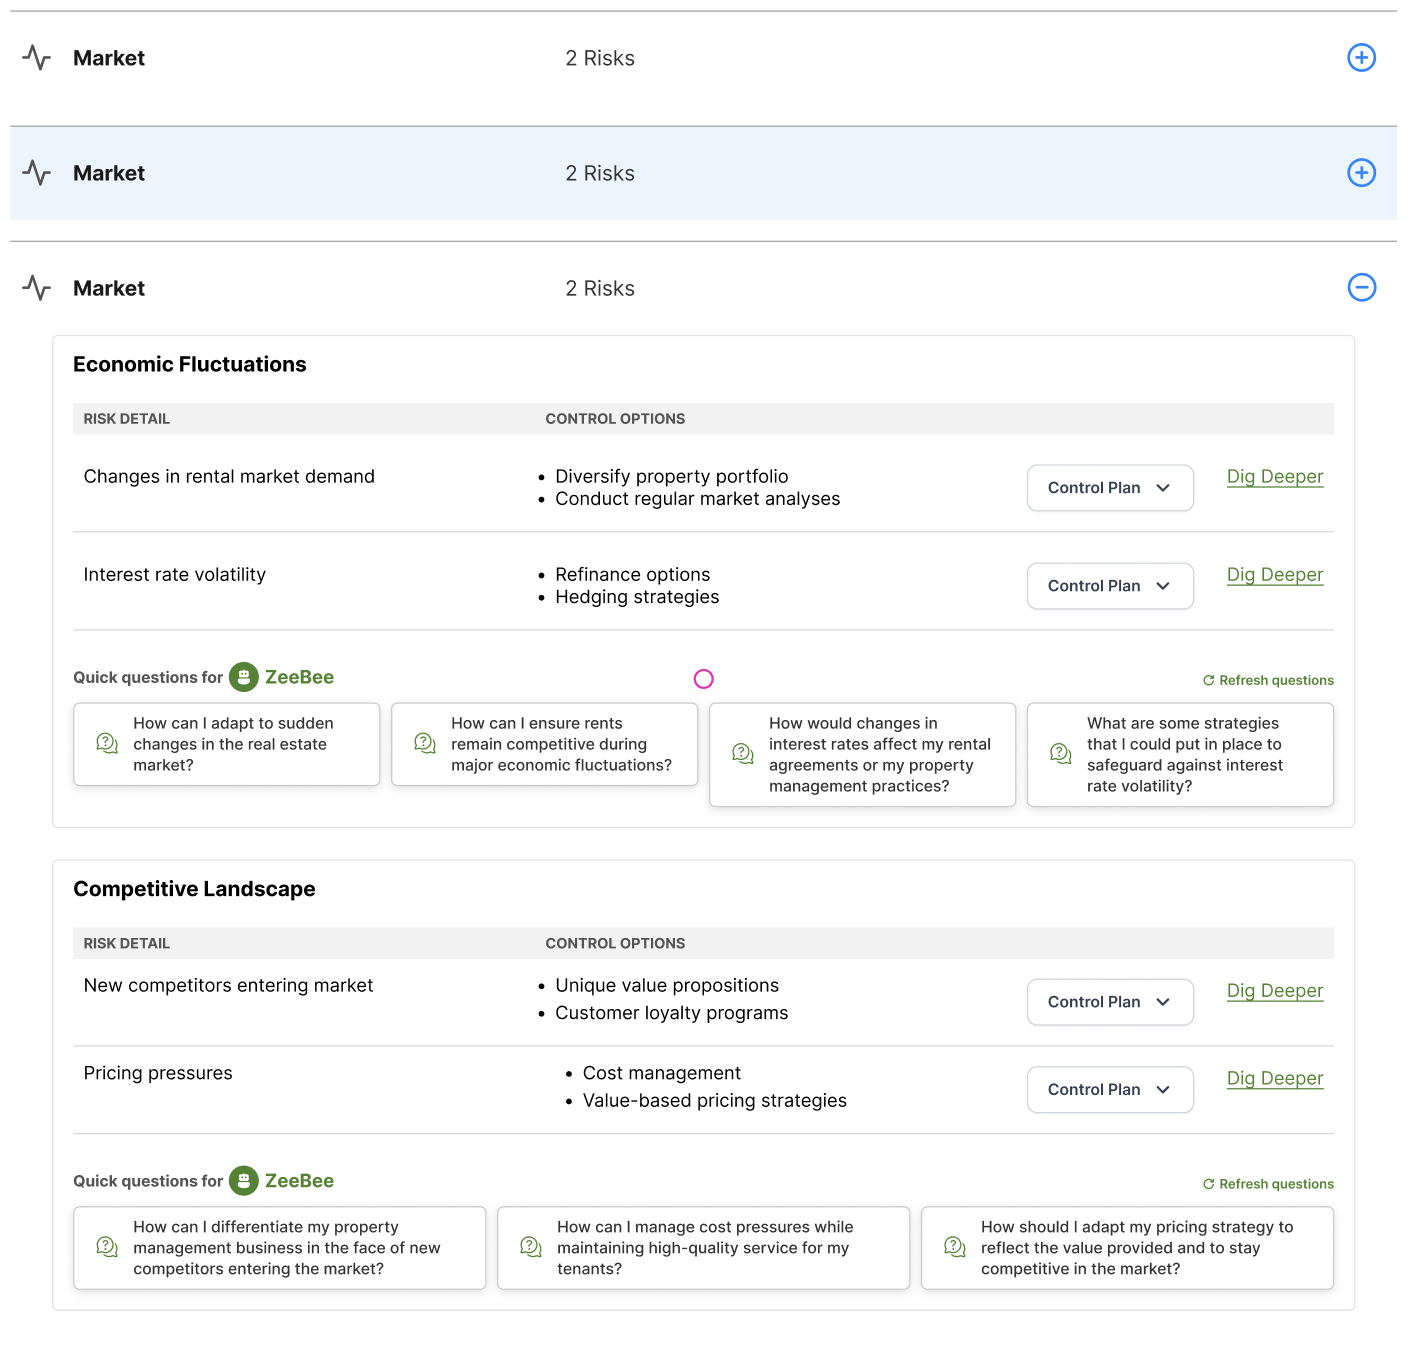The image size is (1410, 1364).
Task: Click the refresh icon in Economic Fluctuations questions
Action: (x=1208, y=681)
